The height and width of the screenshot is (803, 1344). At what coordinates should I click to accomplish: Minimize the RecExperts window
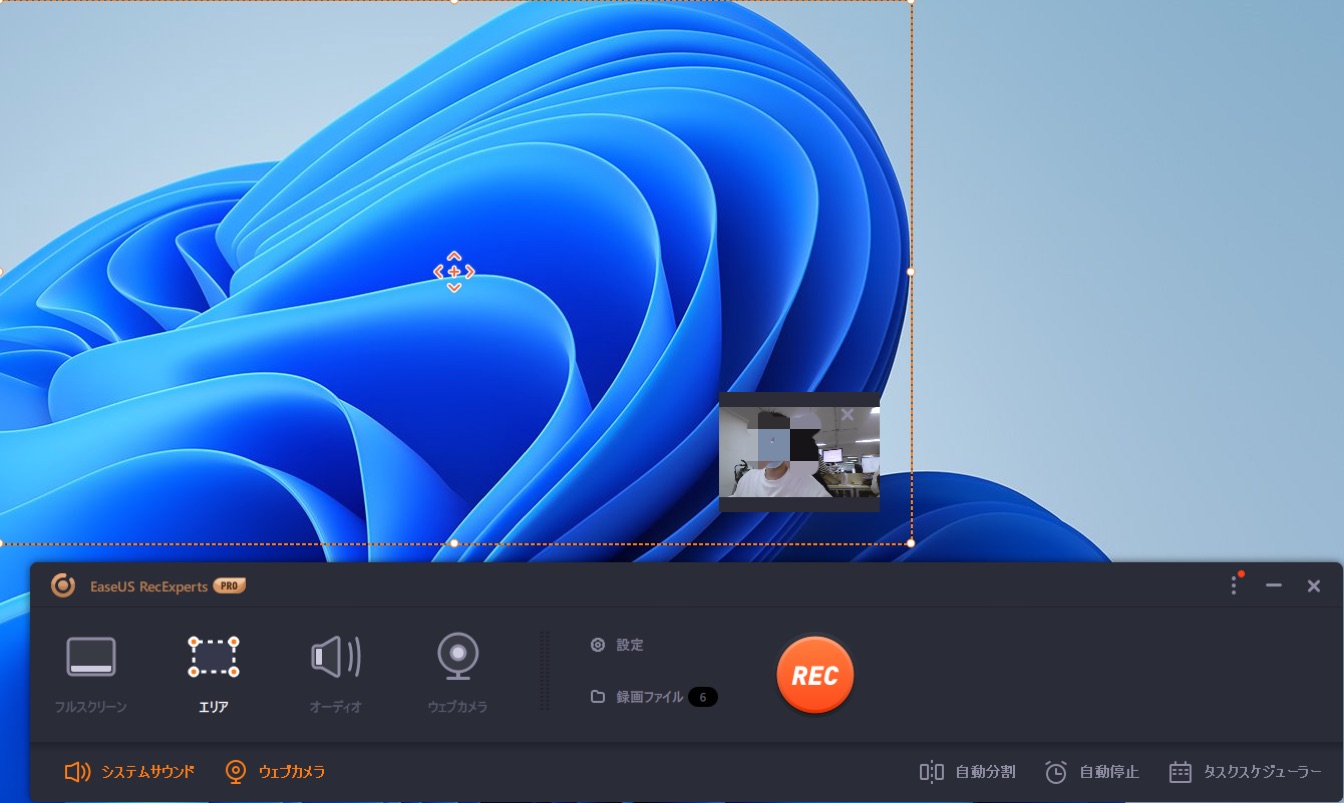click(1274, 586)
